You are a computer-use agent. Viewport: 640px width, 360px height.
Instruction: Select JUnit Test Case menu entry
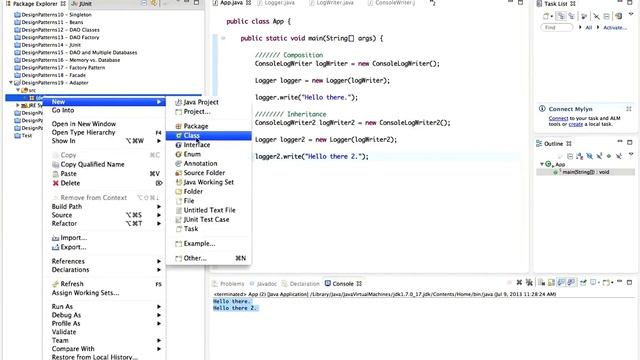[x=208, y=220]
